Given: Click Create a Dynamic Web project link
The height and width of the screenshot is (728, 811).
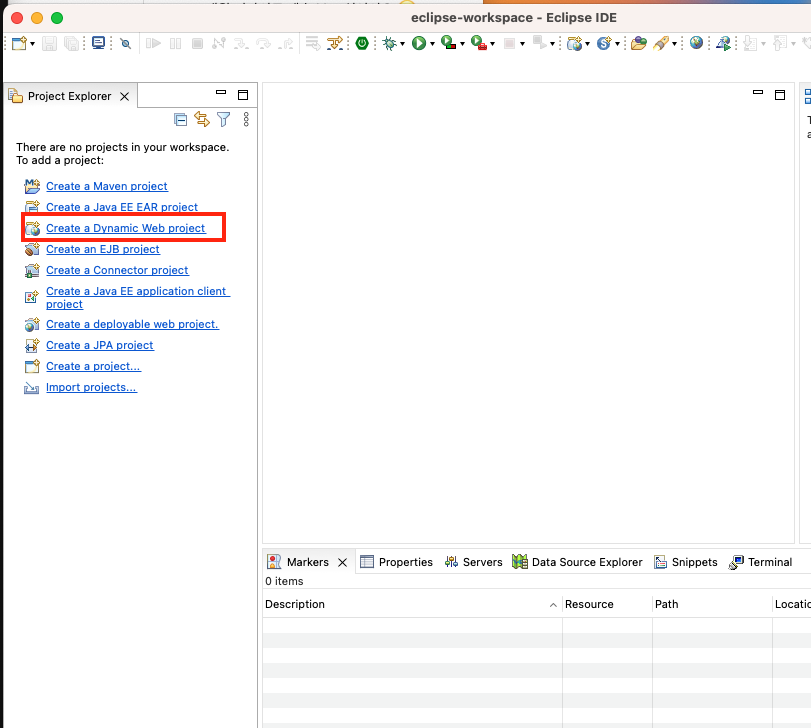Looking at the screenshot, I should [126, 229].
